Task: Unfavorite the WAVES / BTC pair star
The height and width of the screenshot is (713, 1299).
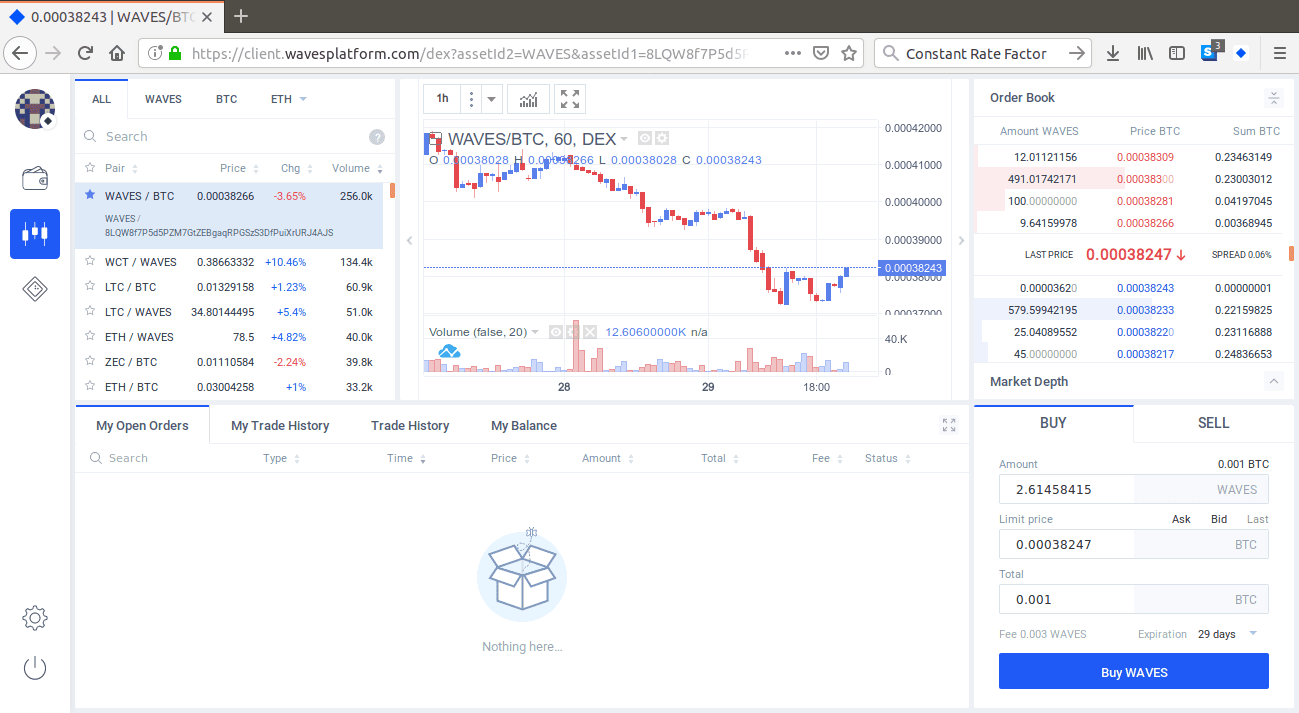Action: coord(90,196)
